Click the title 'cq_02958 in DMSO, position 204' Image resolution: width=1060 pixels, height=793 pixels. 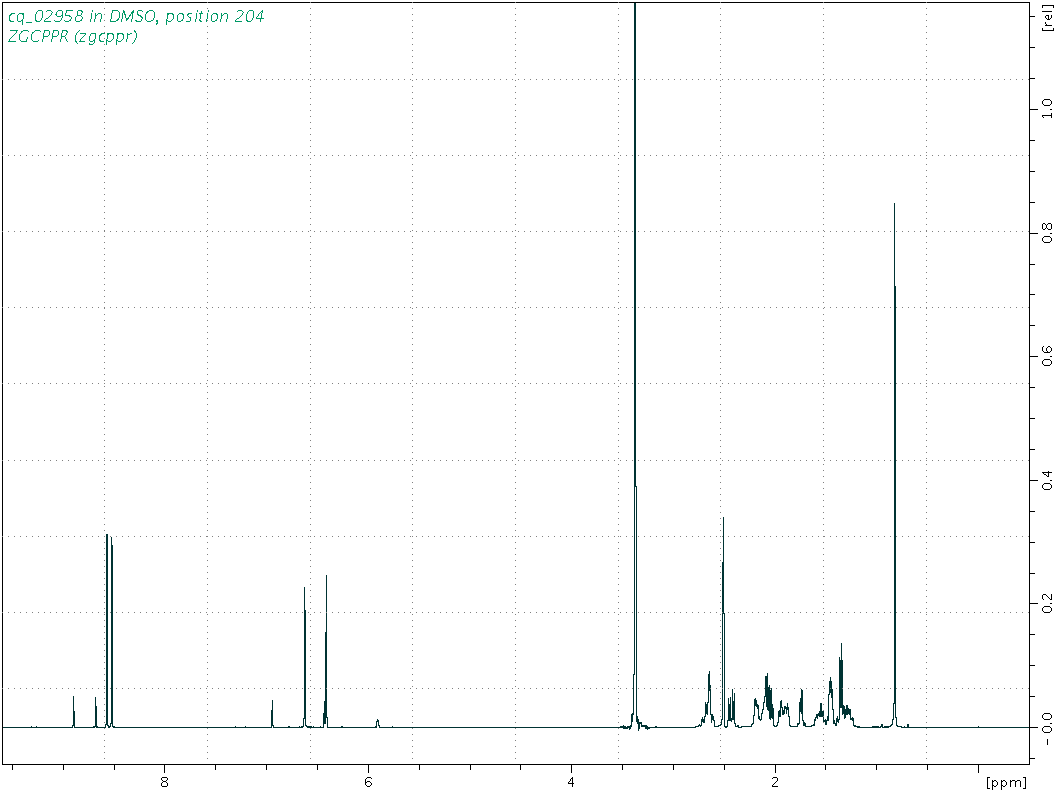point(136,16)
